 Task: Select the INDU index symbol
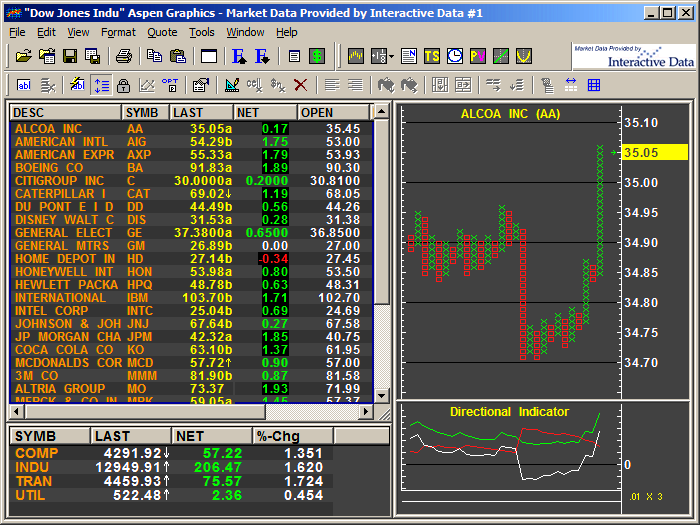click(x=32, y=467)
